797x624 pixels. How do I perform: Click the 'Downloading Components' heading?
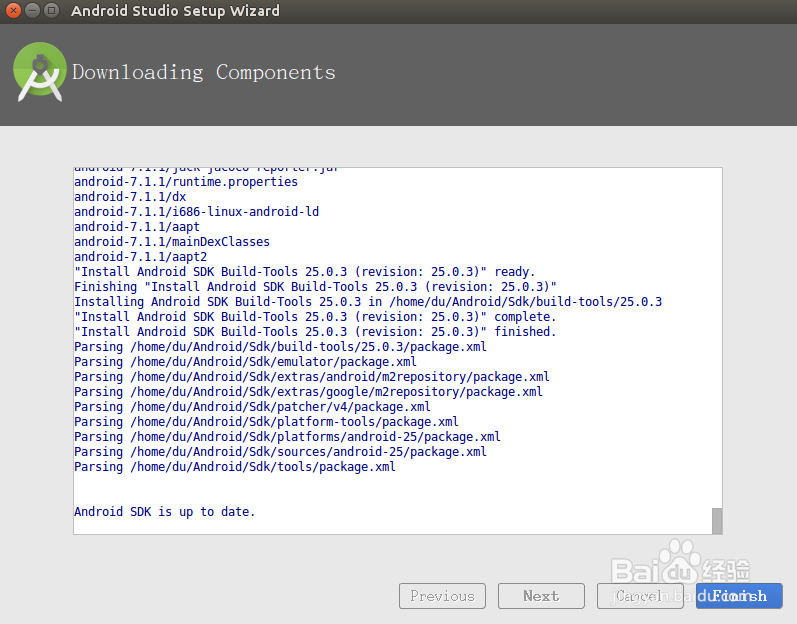pyautogui.click(x=204, y=72)
